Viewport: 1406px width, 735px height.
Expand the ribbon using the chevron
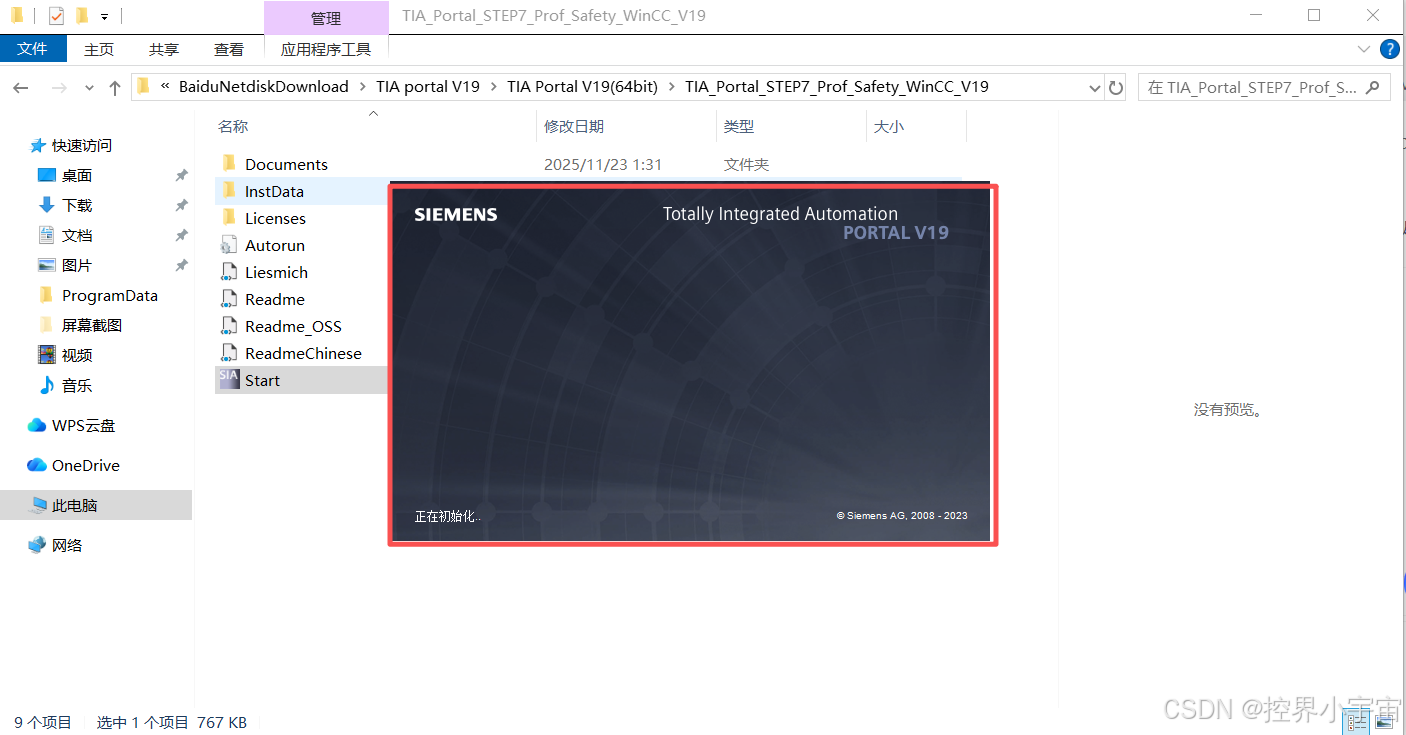pyautogui.click(x=1364, y=49)
